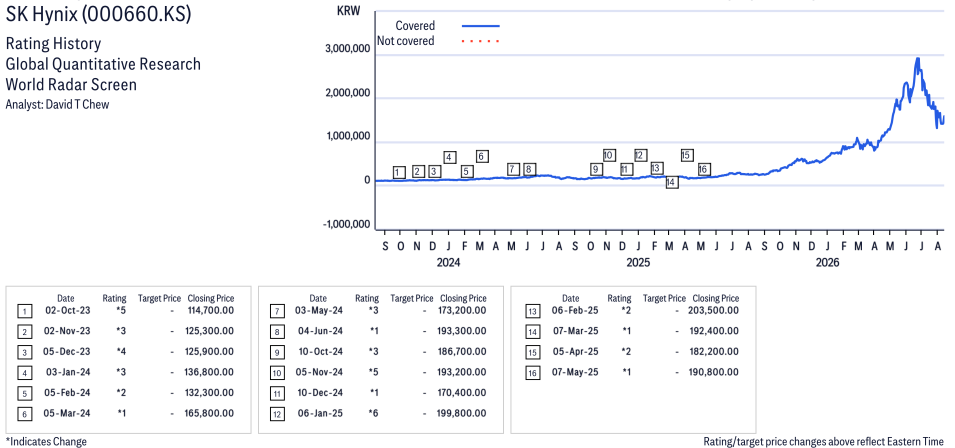955x448 pixels.
Task: Click chart marker 9 on the graph
Action: [596, 169]
